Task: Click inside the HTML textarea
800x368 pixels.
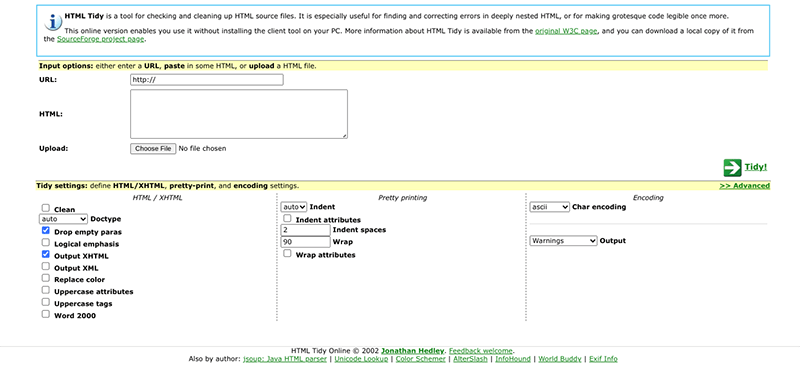Action: (239, 114)
